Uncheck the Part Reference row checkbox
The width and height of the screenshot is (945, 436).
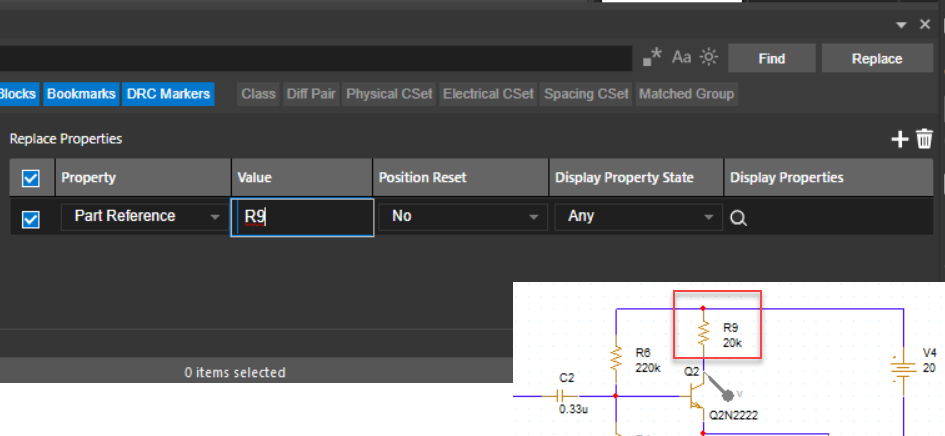[x=31, y=217]
